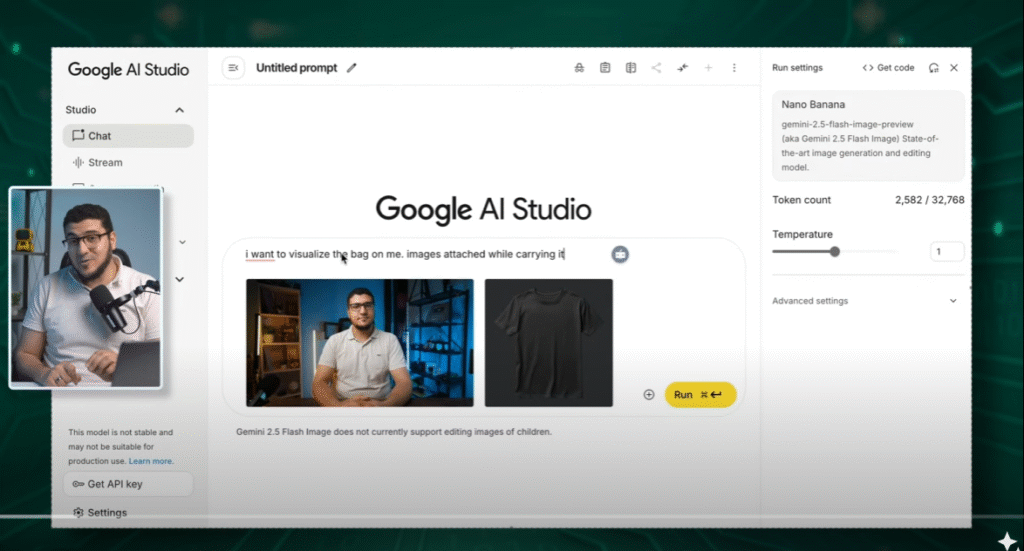
Task: Click the compare mode columns icon
Action: (631, 68)
